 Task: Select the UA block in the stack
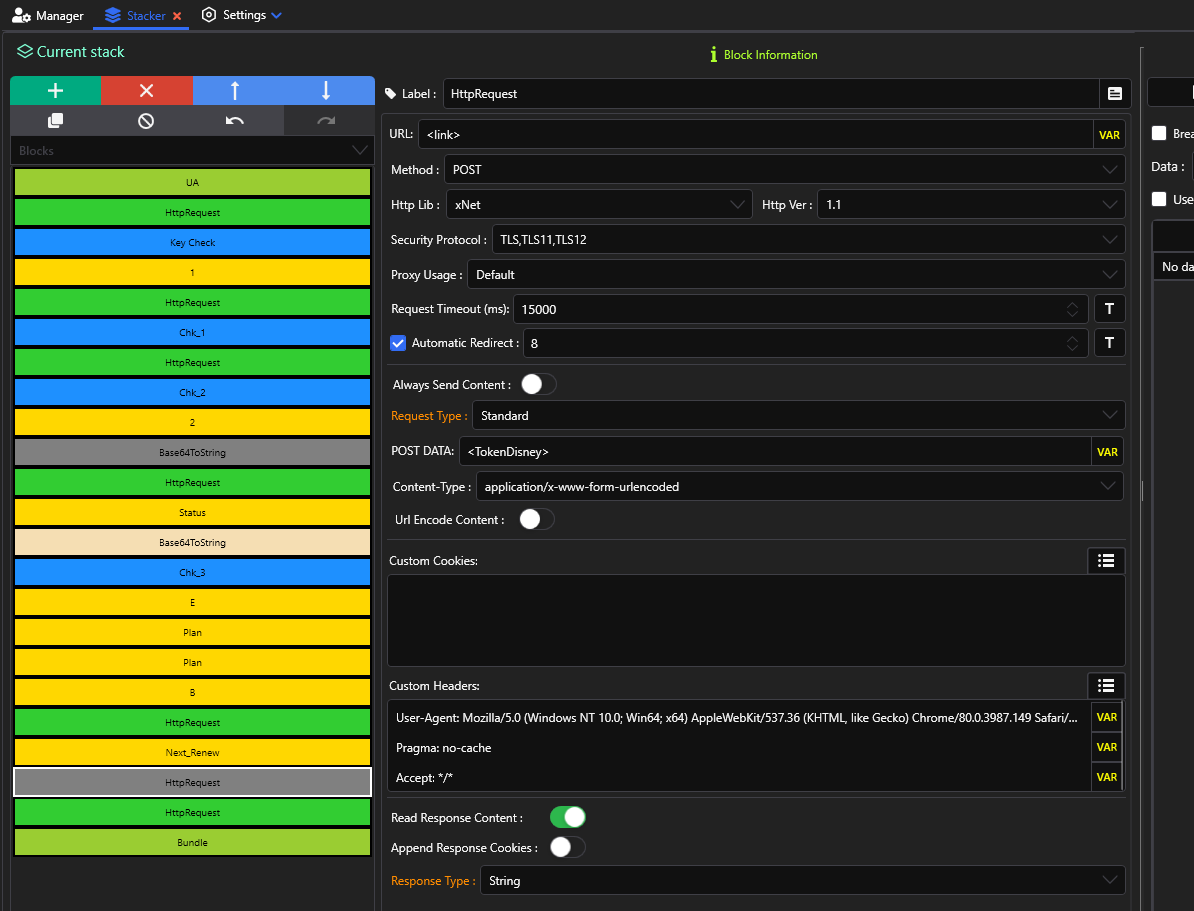[x=193, y=182]
